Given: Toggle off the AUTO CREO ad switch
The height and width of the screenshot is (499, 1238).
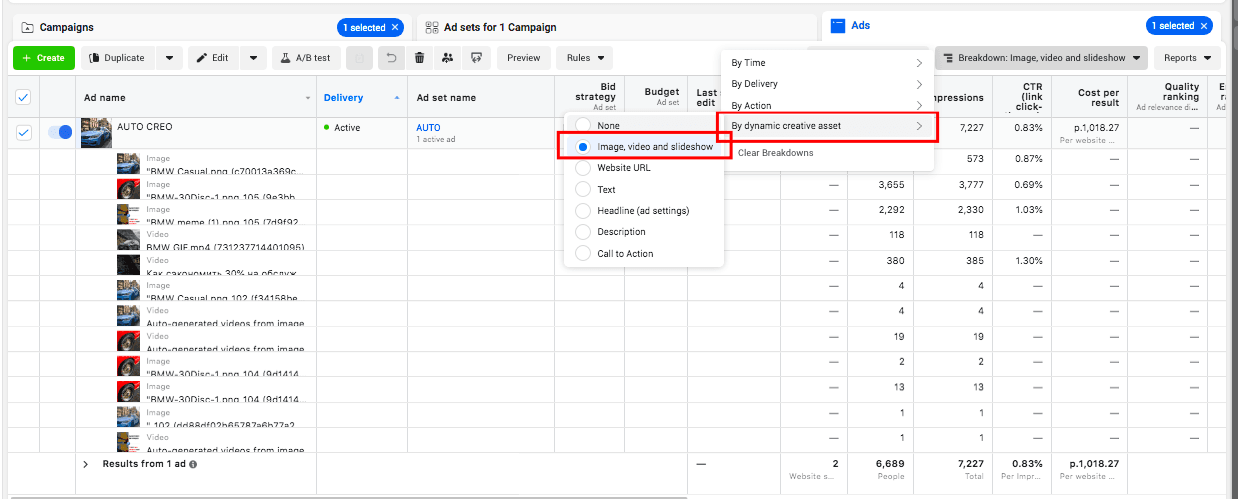Looking at the screenshot, I should [x=60, y=132].
